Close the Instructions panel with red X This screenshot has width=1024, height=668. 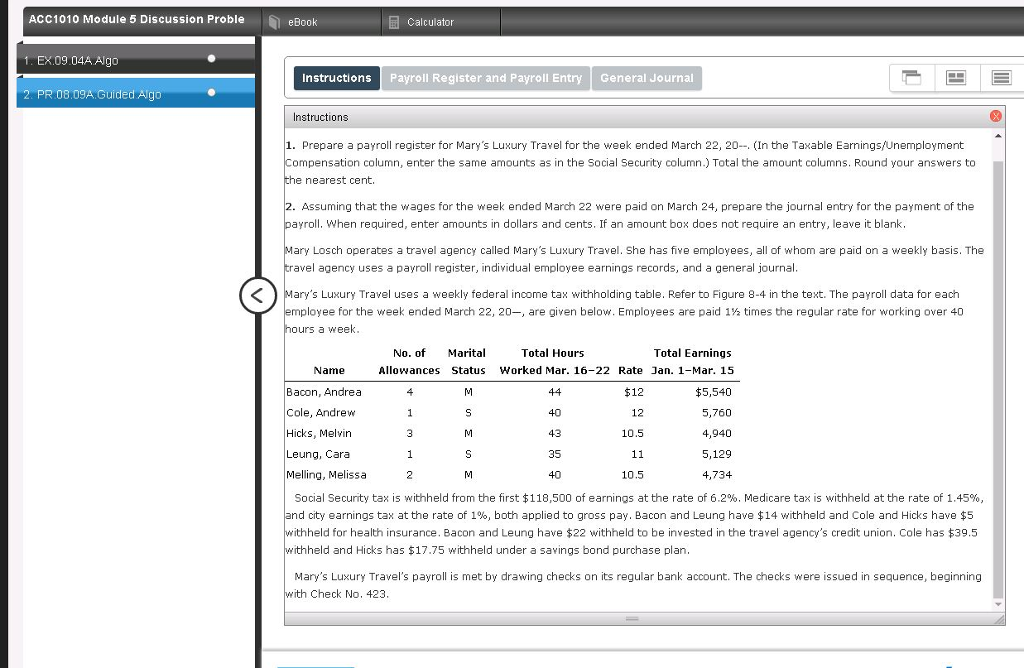tap(996, 115)
